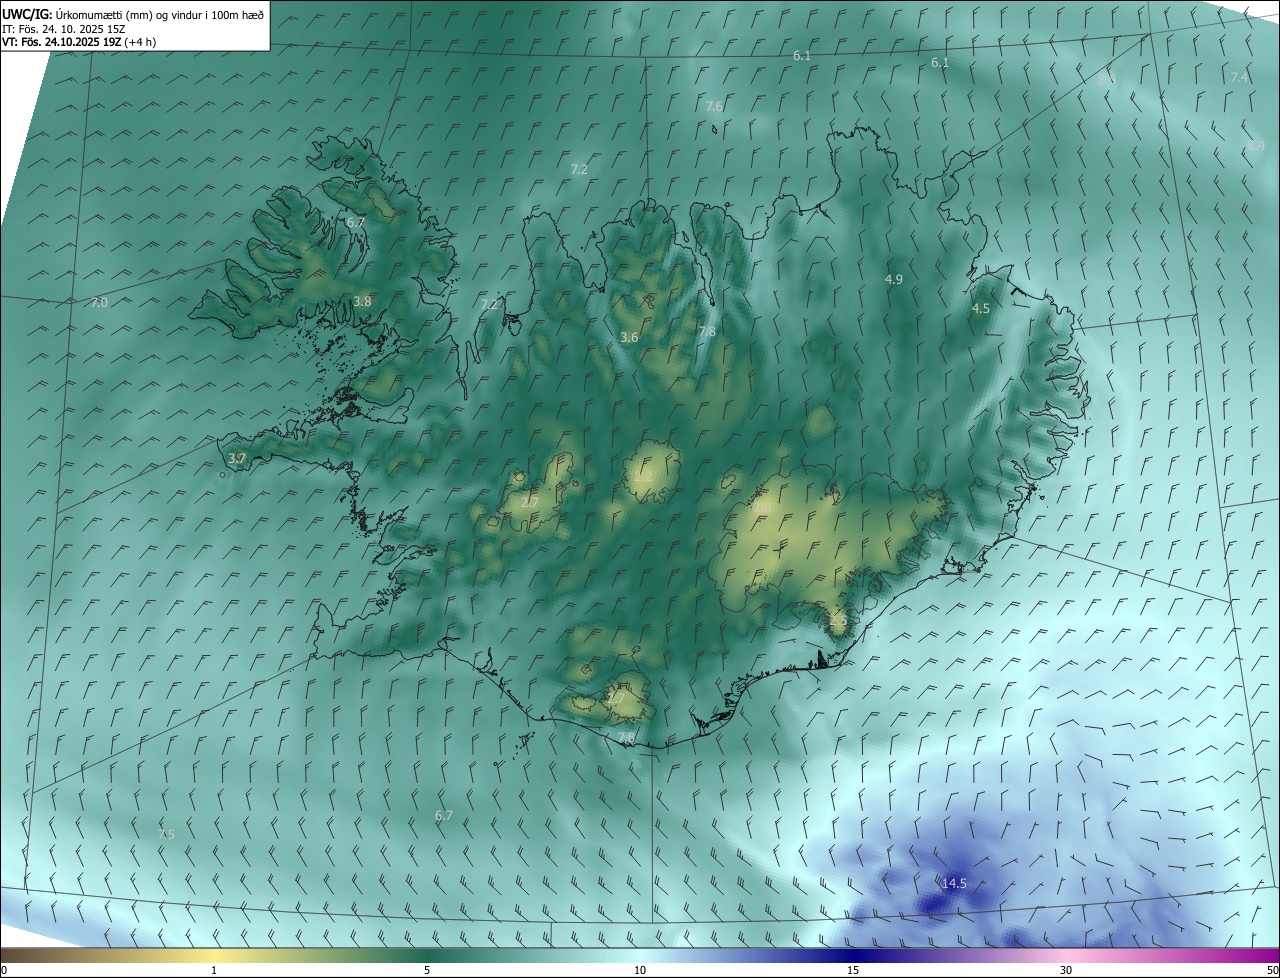Click the 3.8 precipitation value

tap(363, 301)
